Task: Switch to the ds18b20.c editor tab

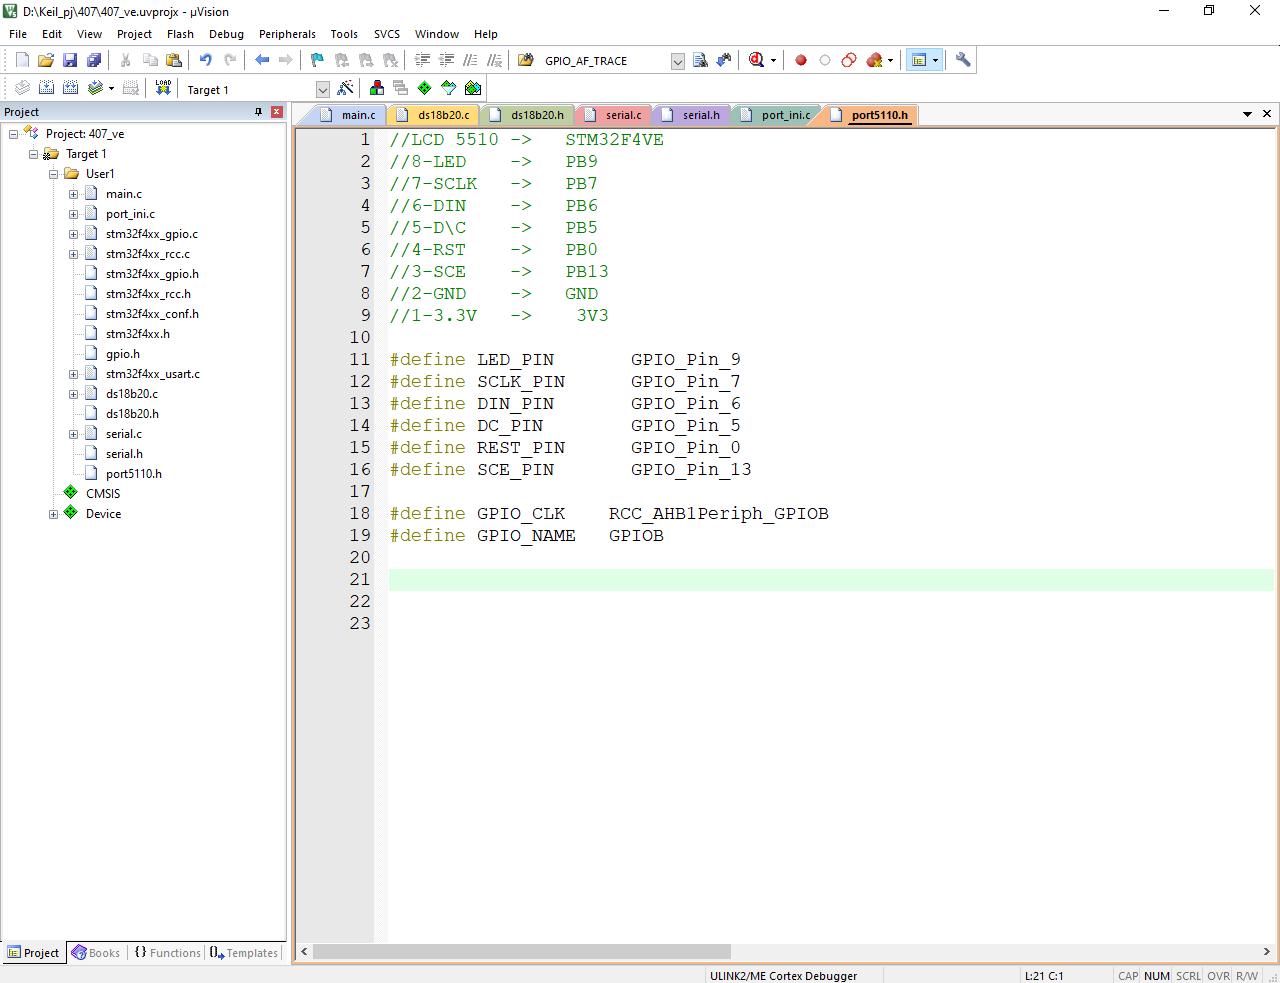Action: pos(434,115)
